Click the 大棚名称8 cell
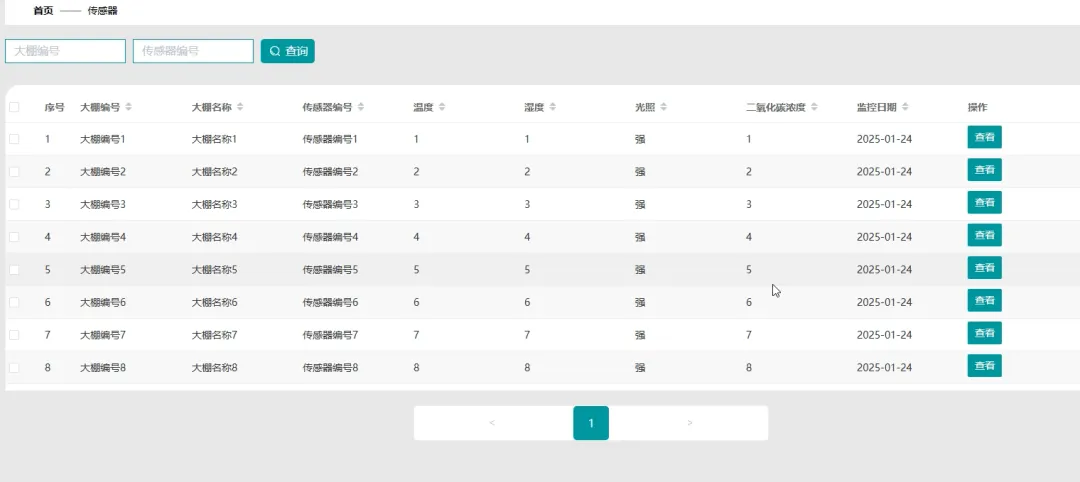The image size is (1080, 482). (214, 368)
